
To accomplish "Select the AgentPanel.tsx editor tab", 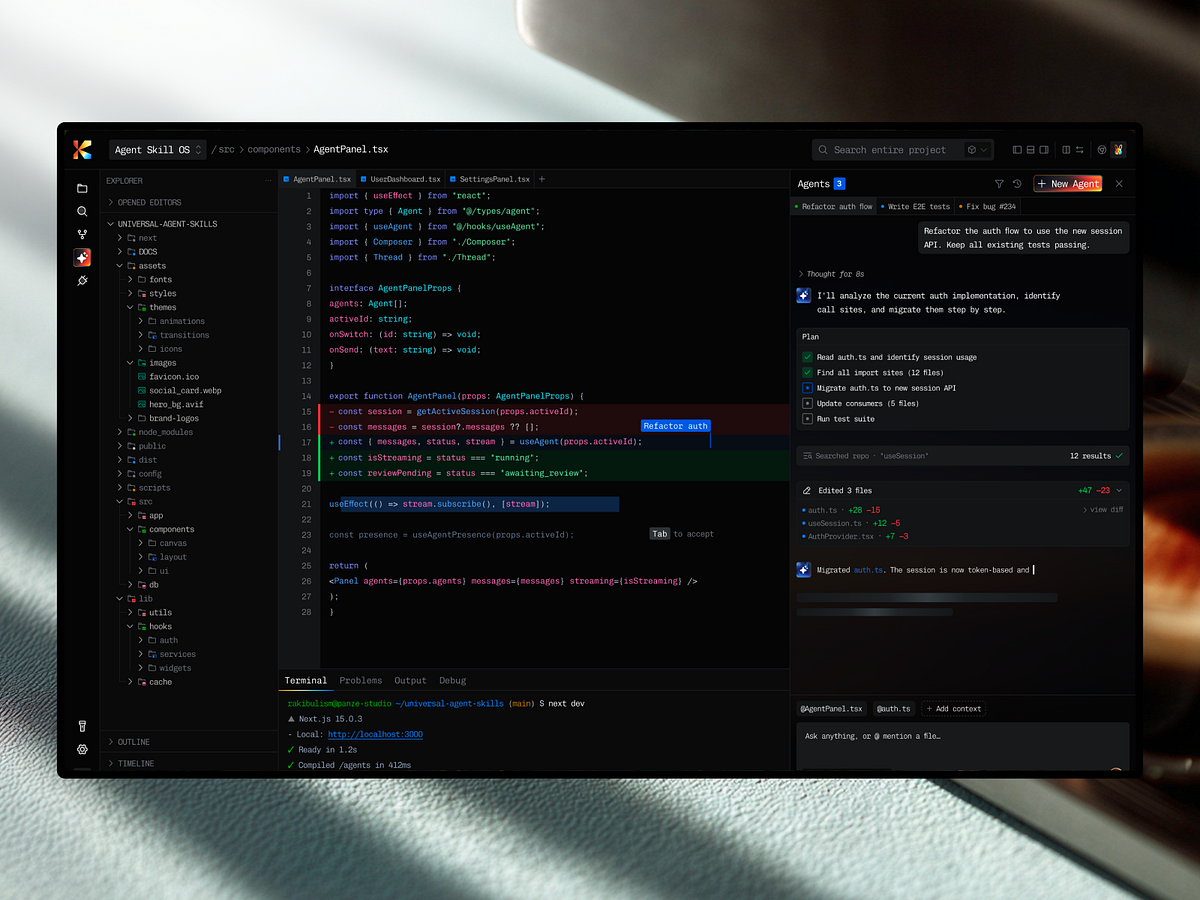I will coord(317,179).
